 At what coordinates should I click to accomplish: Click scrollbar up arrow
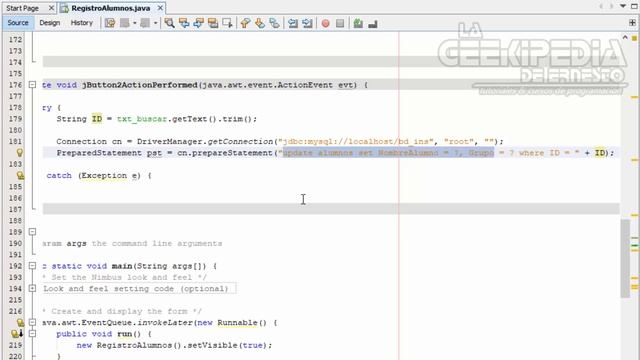(x=624, y=37)
